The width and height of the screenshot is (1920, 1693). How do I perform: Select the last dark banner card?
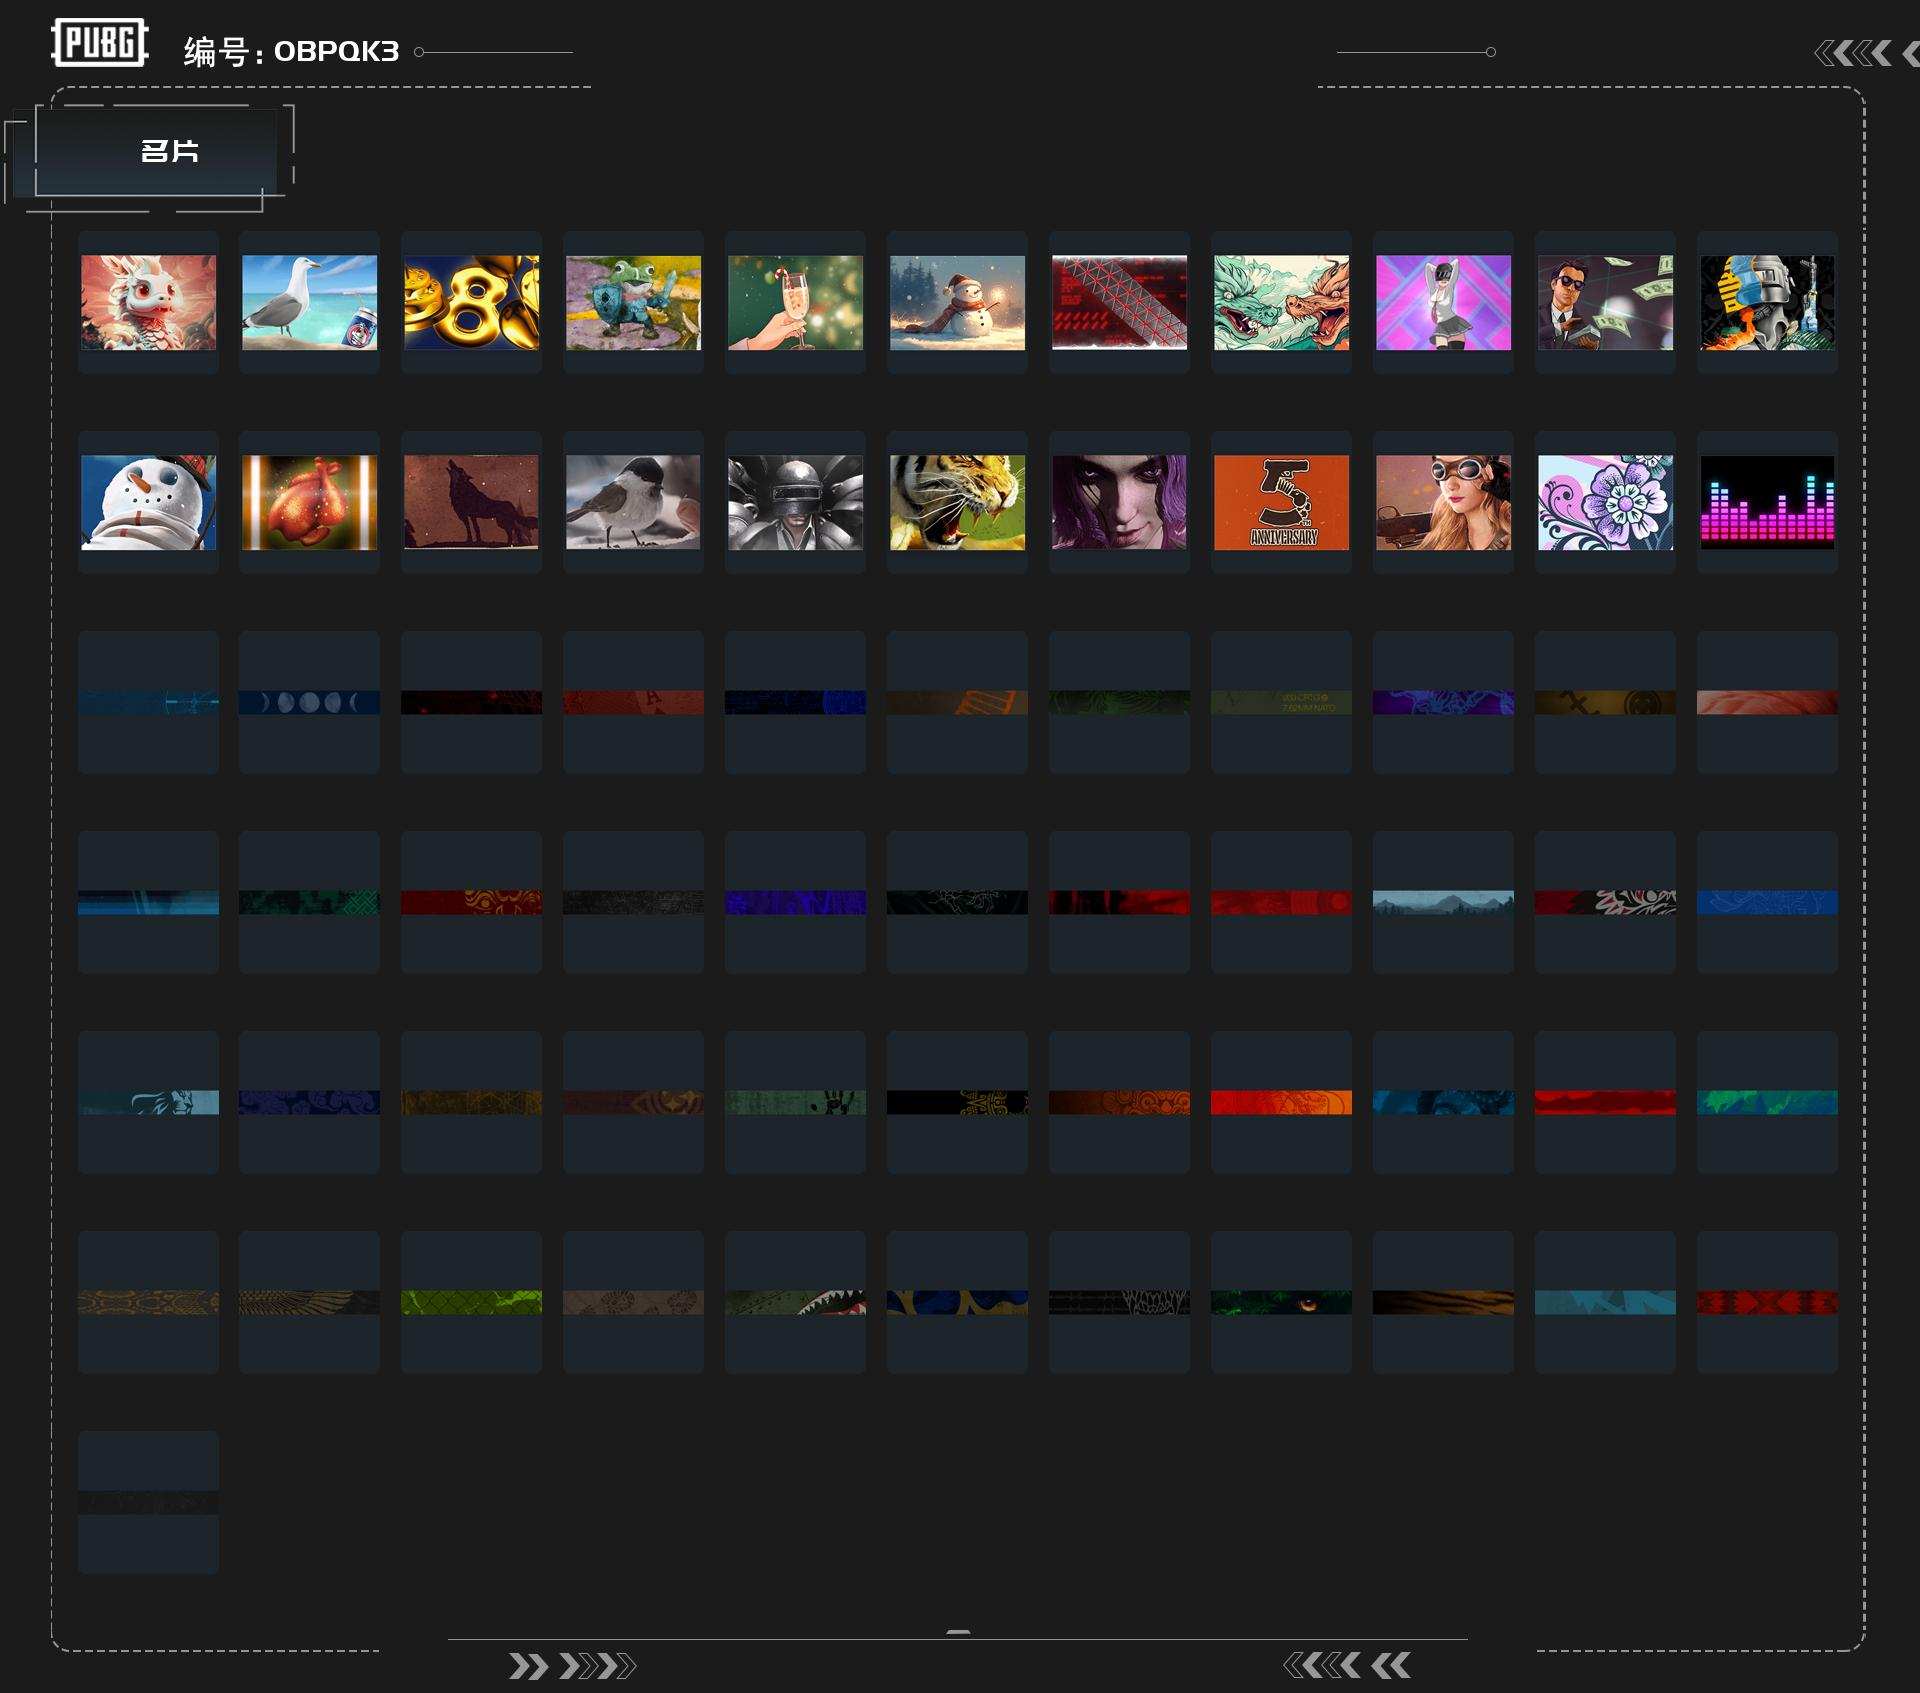148,1502
